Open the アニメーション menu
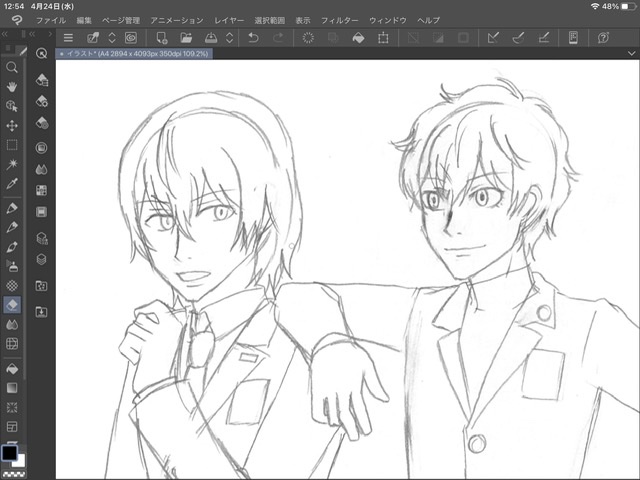 (177, 20)
